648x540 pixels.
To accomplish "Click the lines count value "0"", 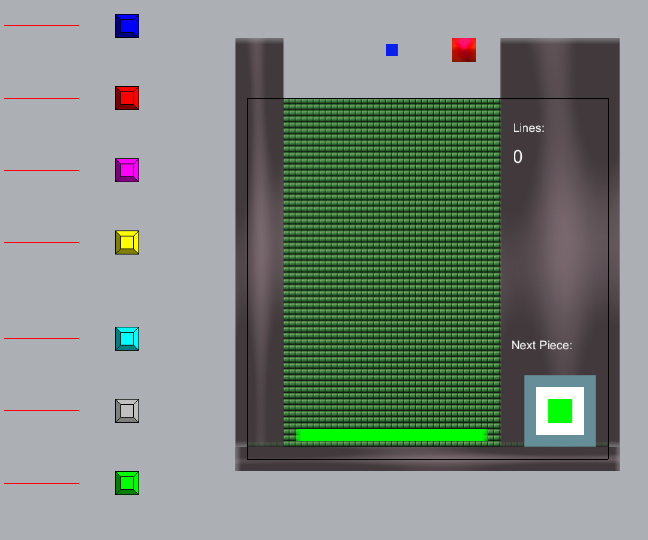I will (518, 157).
